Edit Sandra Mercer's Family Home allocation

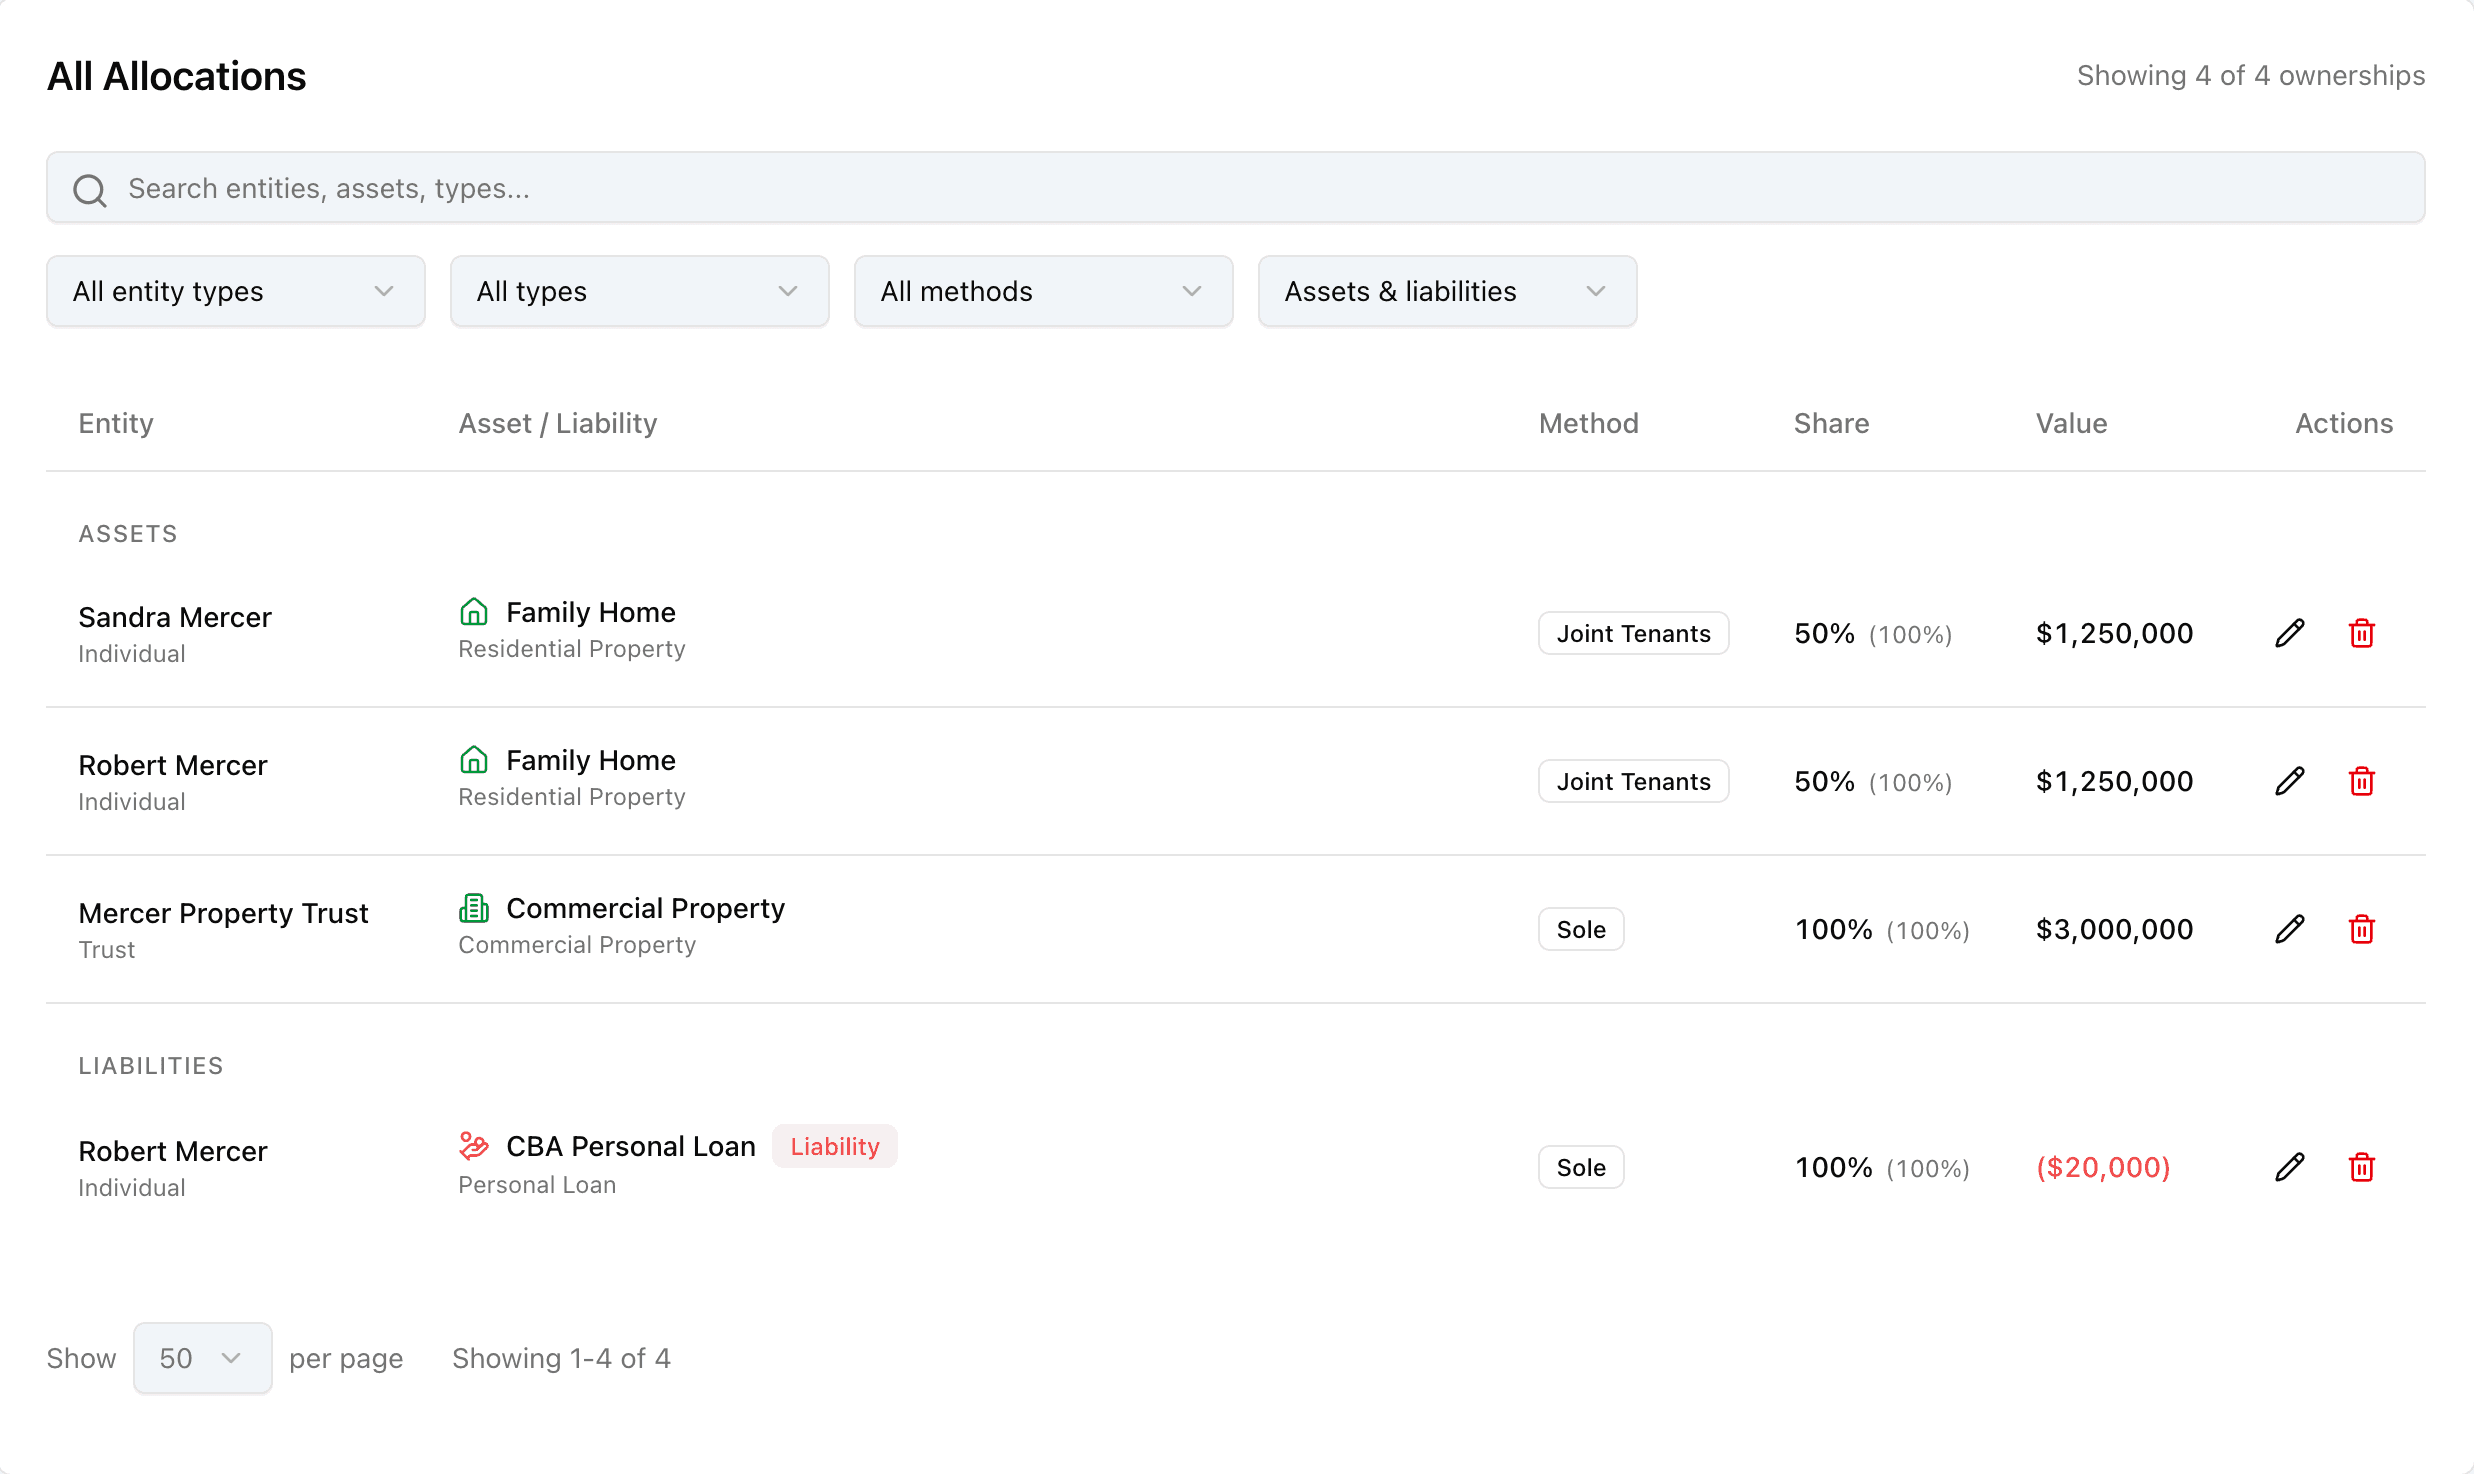click(x=2289, y=633)
